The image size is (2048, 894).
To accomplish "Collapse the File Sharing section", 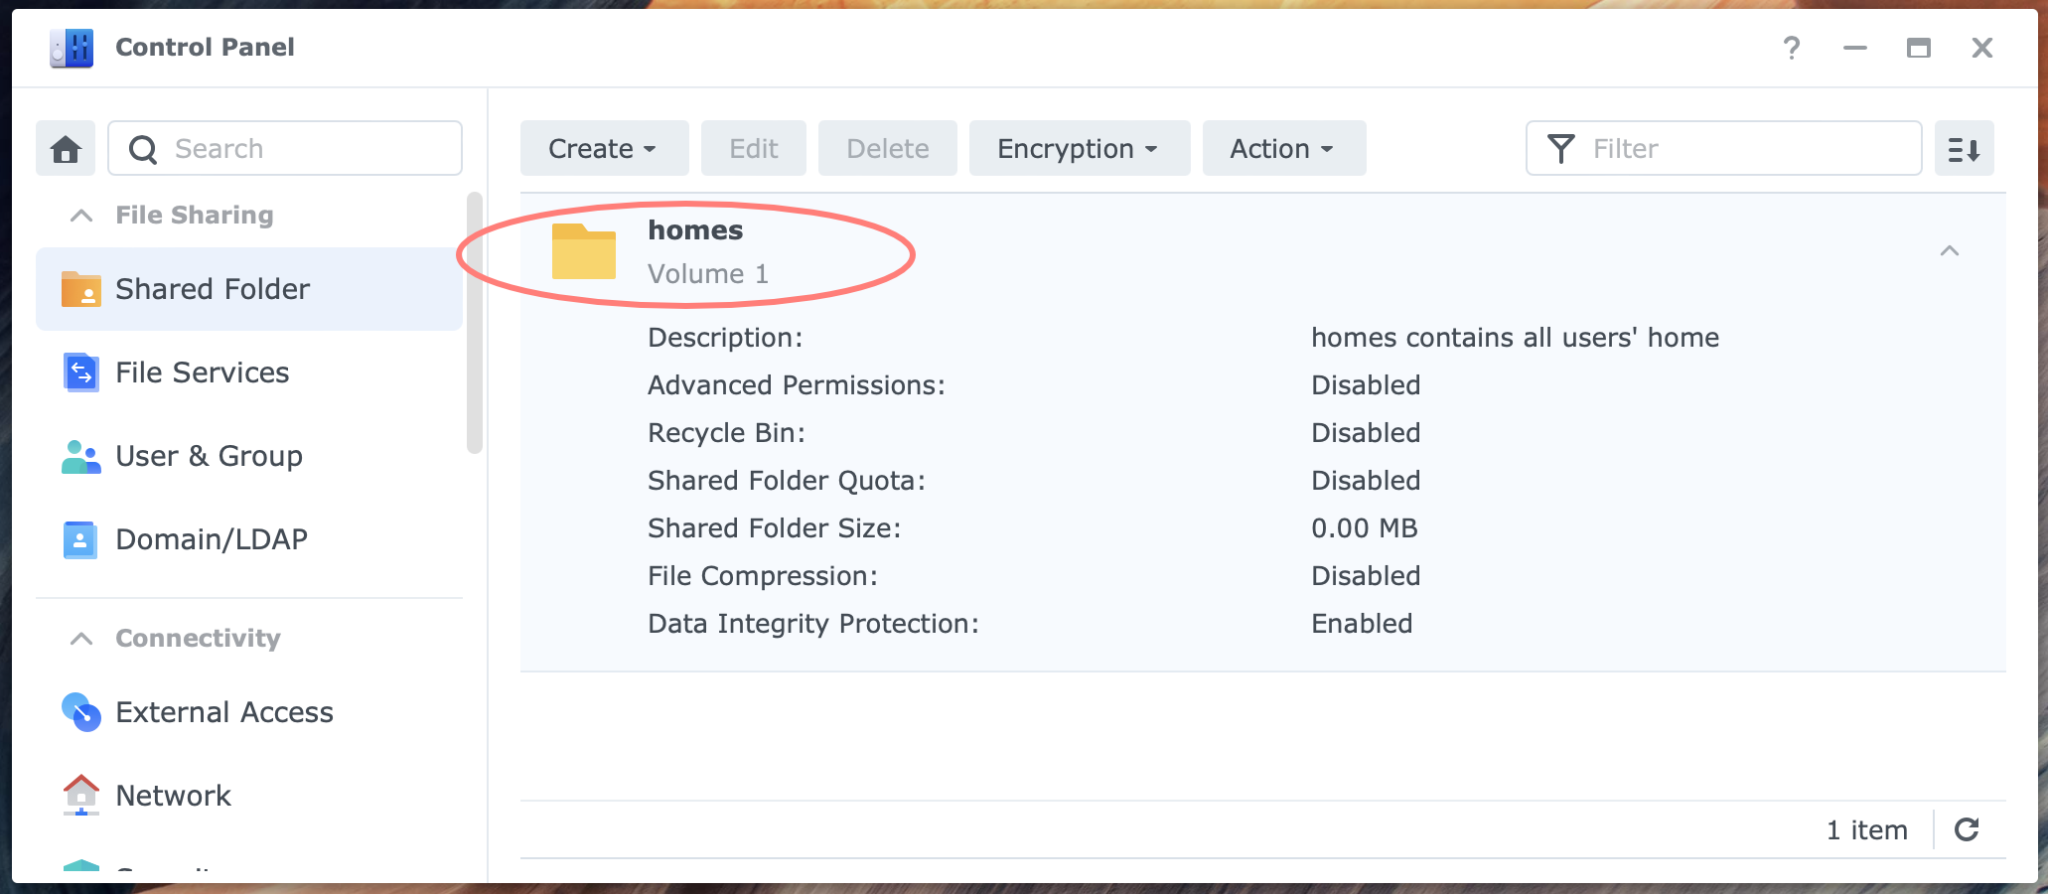I will coord(80,214).
